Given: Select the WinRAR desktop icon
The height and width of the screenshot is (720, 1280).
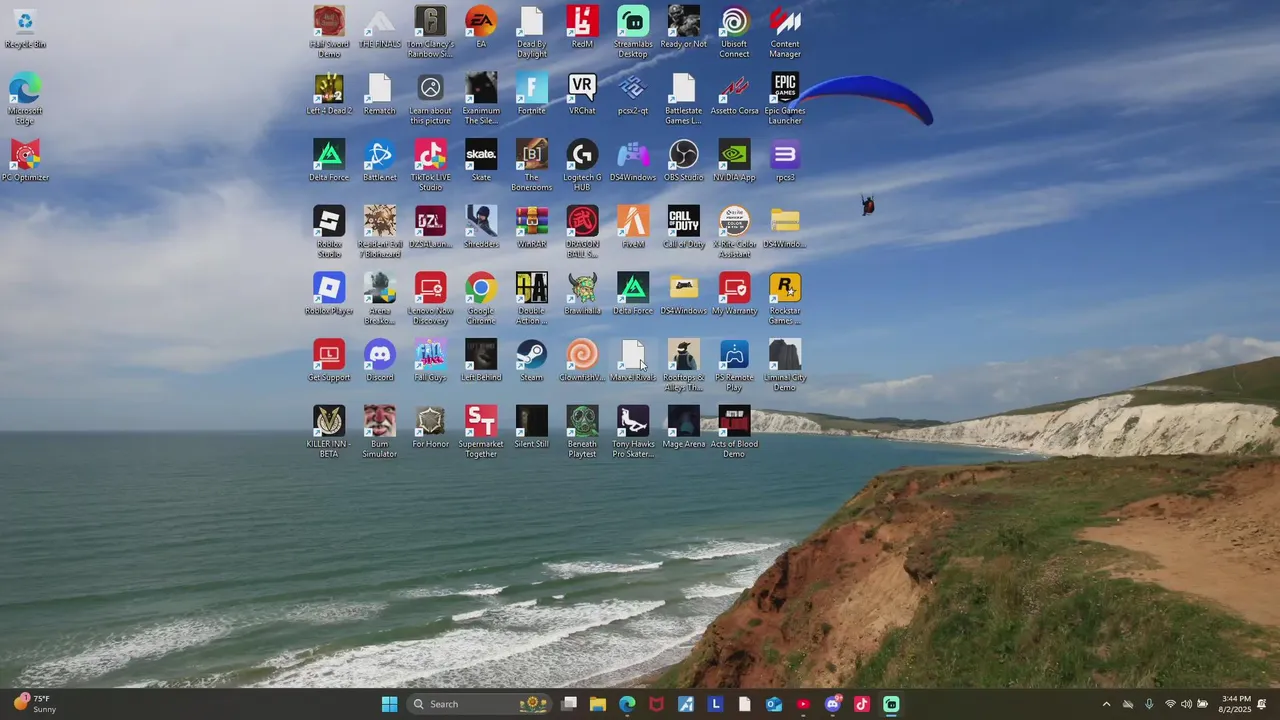Looking at the screenshot, I should [x=532, y=228].
